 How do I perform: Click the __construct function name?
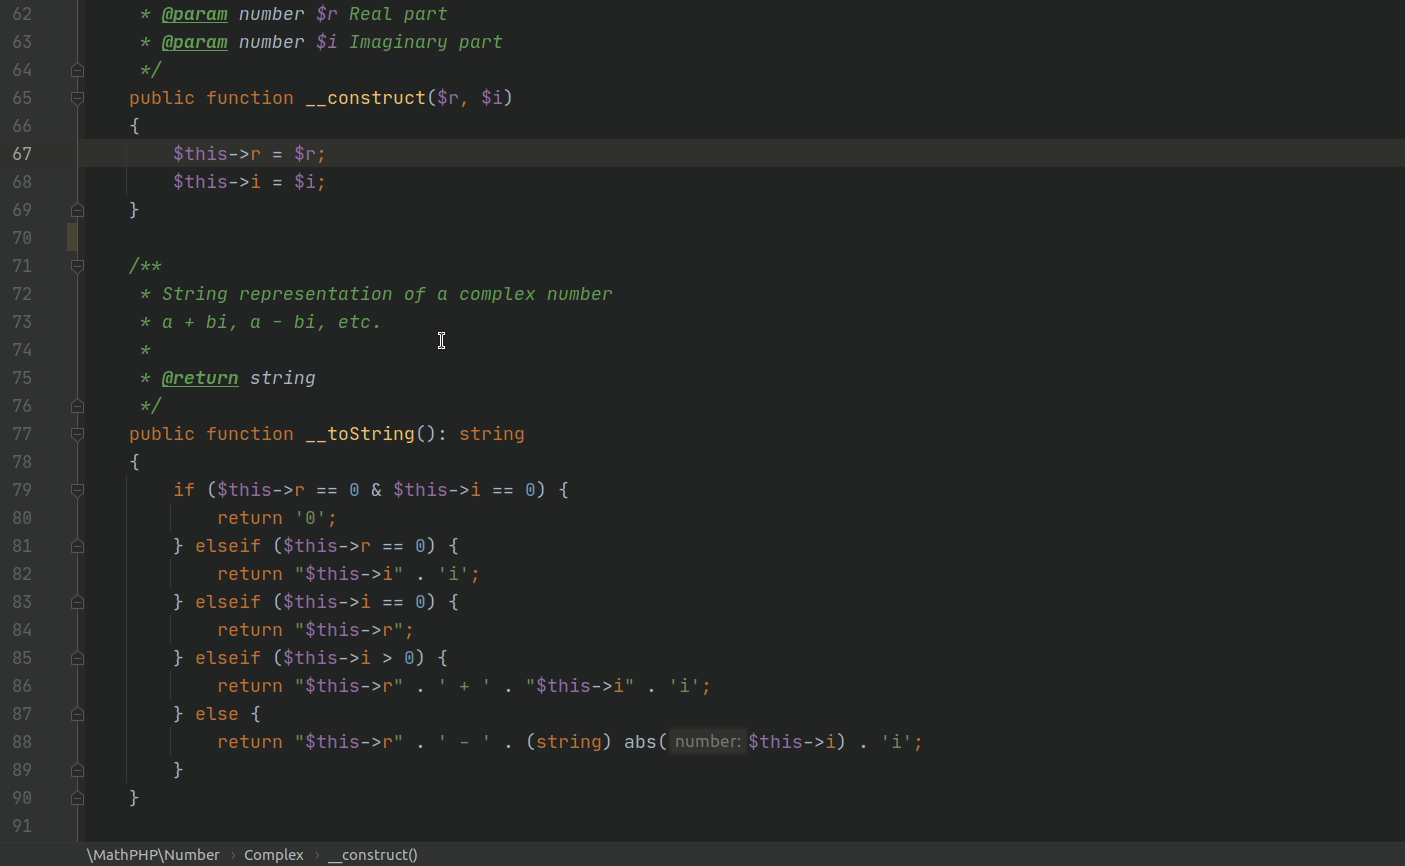366,98
